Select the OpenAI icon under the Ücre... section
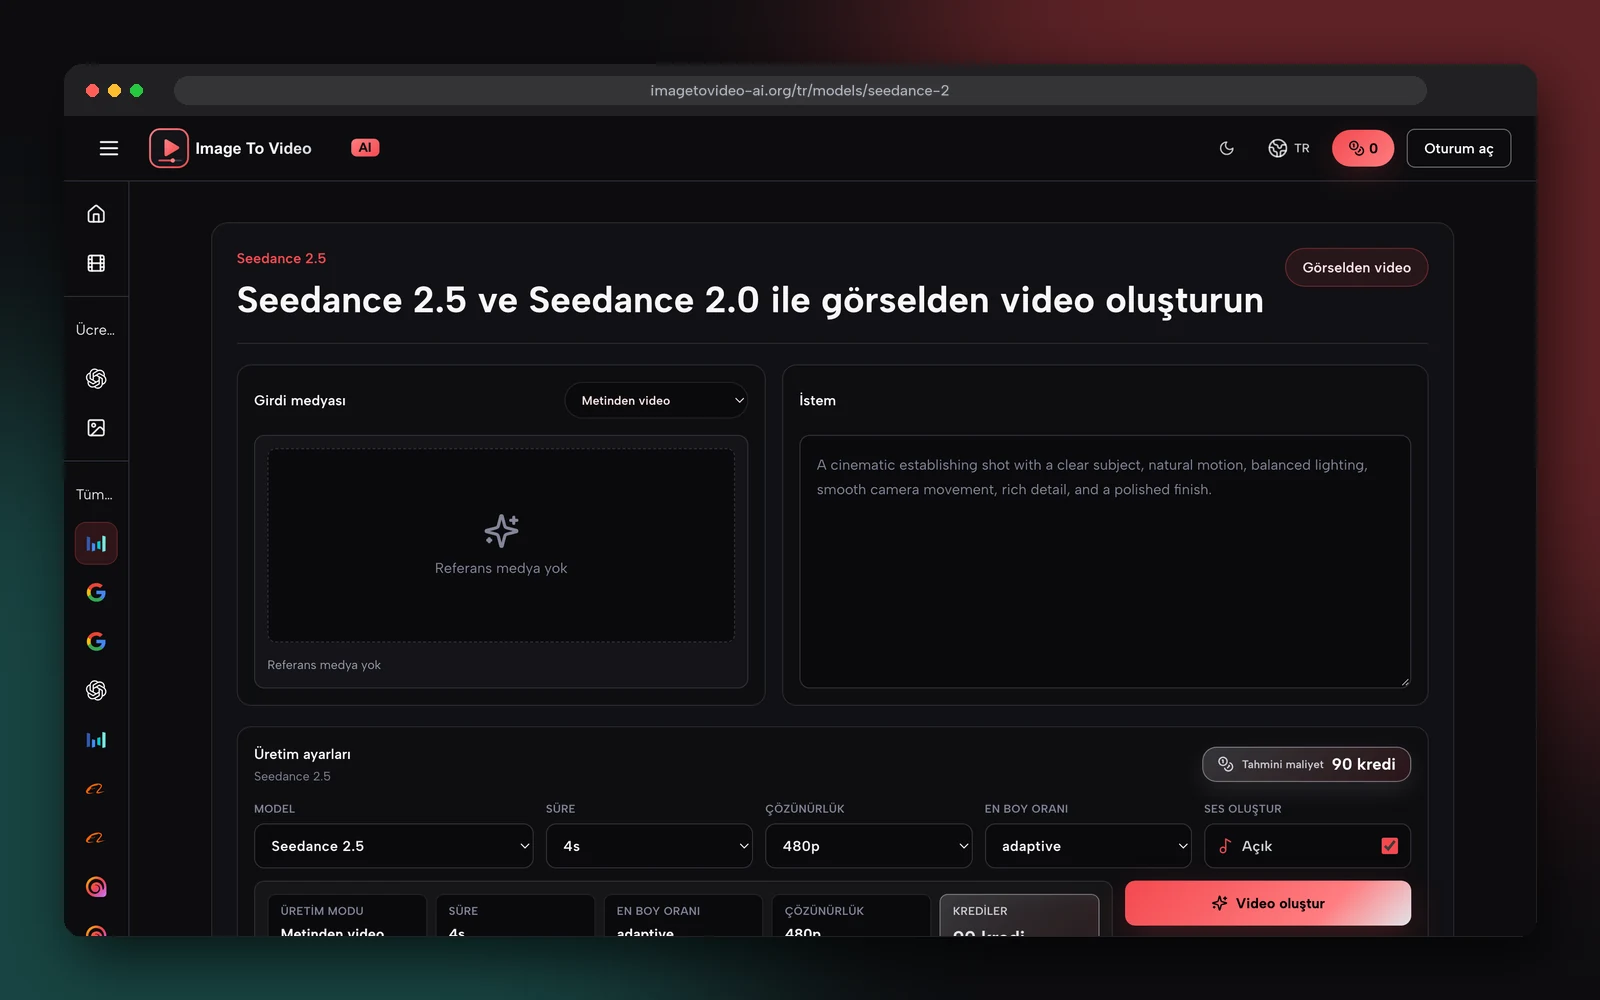Screen dimensions: 1600x1000 point(96,378)
